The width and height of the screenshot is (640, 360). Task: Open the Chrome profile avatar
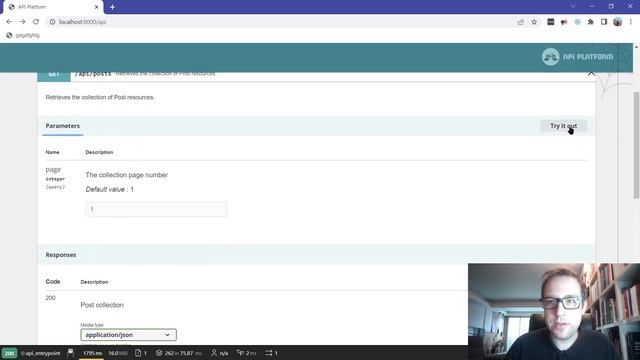(x=618, y=22)
